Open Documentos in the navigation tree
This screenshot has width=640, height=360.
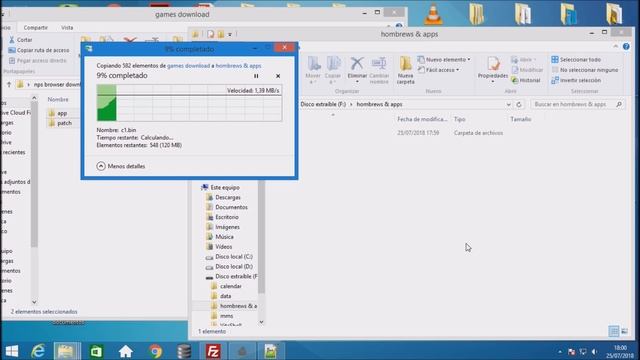click(x=227, y=207)
